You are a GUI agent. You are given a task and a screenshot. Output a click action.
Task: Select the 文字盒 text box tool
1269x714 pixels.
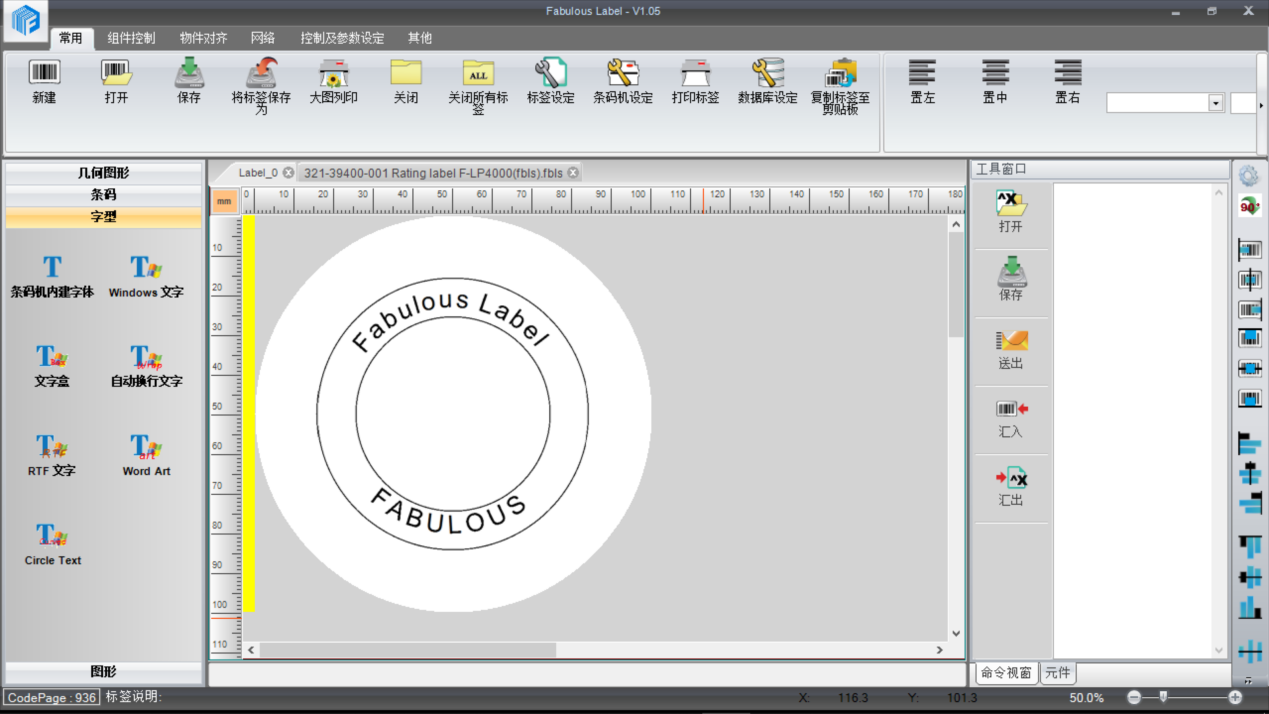[52, 365]
